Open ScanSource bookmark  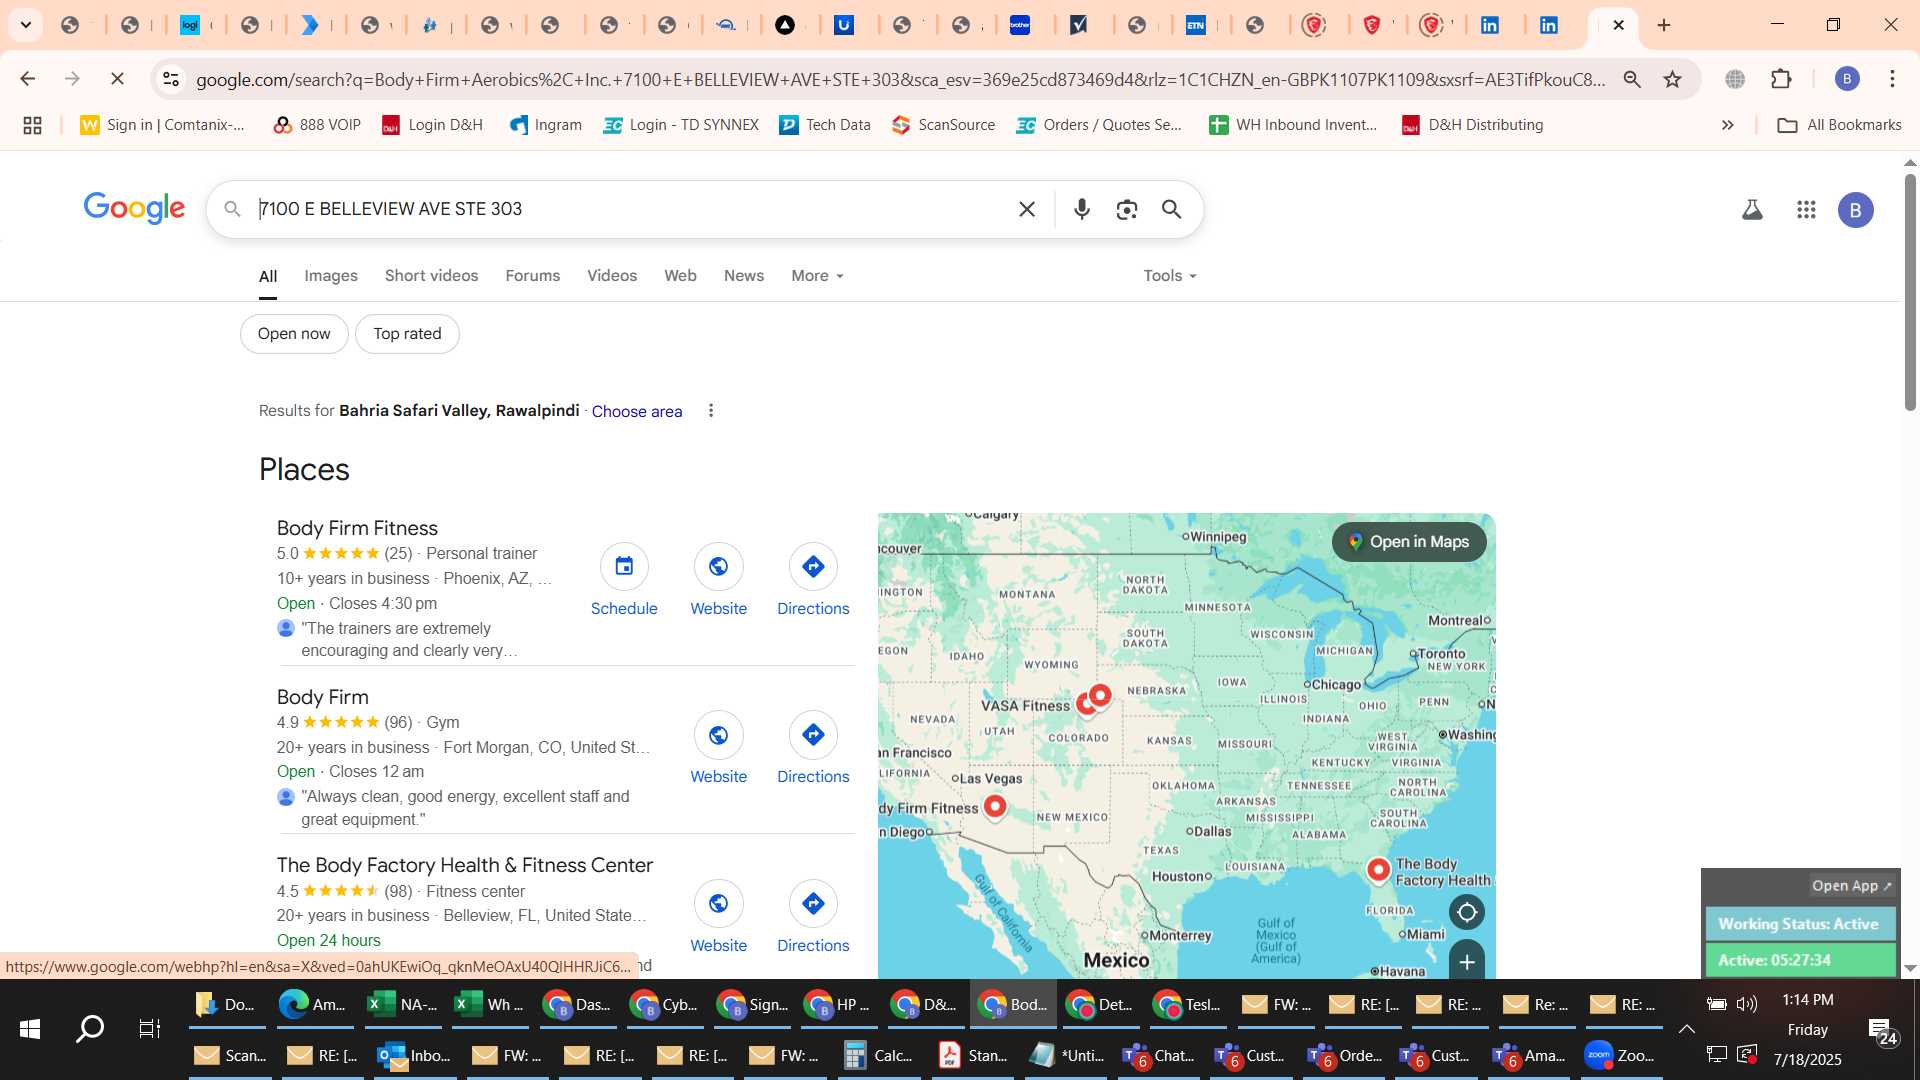pos(943,125)
